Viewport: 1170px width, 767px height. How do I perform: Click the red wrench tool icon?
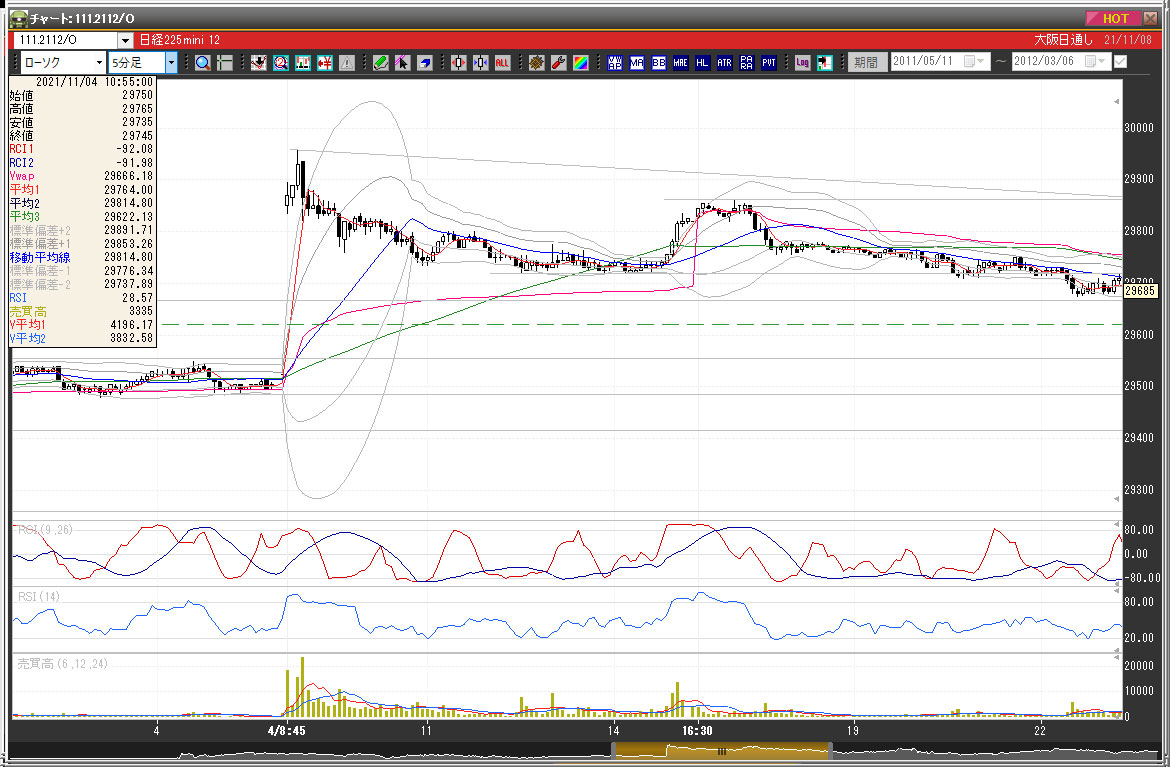tap(558, 63)
